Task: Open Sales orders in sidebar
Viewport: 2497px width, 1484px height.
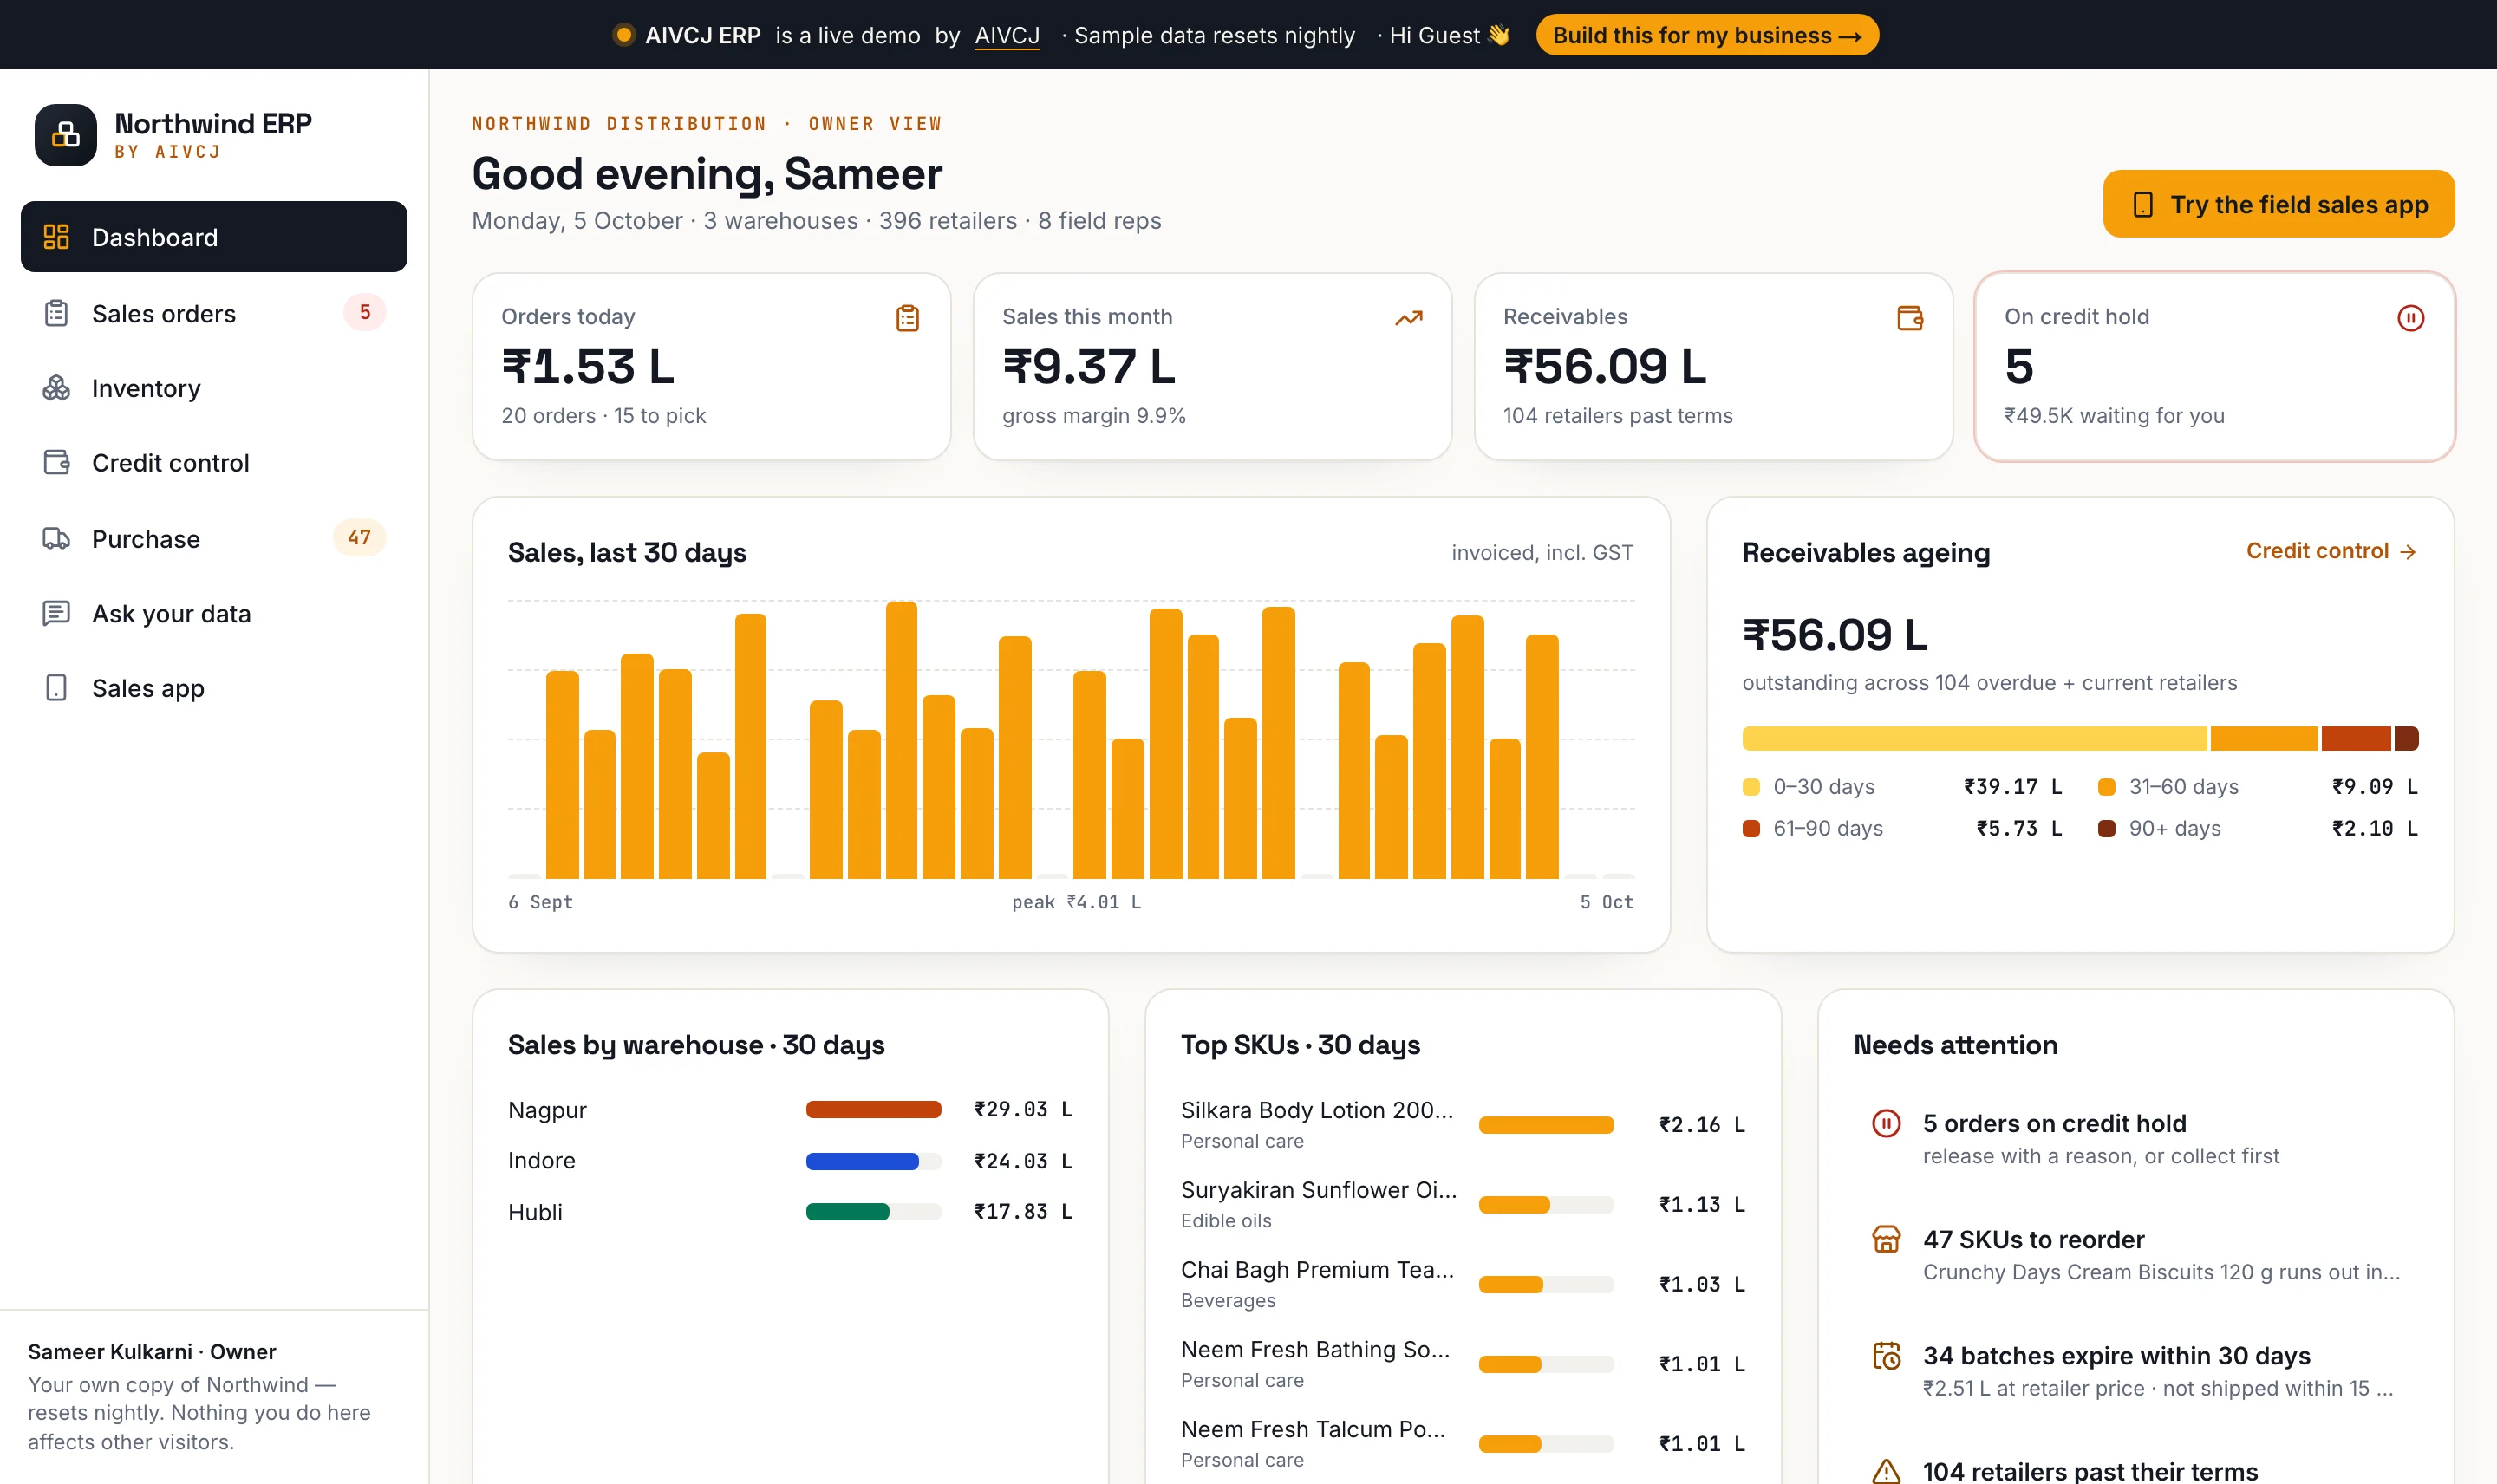Action: pos(214,314)
